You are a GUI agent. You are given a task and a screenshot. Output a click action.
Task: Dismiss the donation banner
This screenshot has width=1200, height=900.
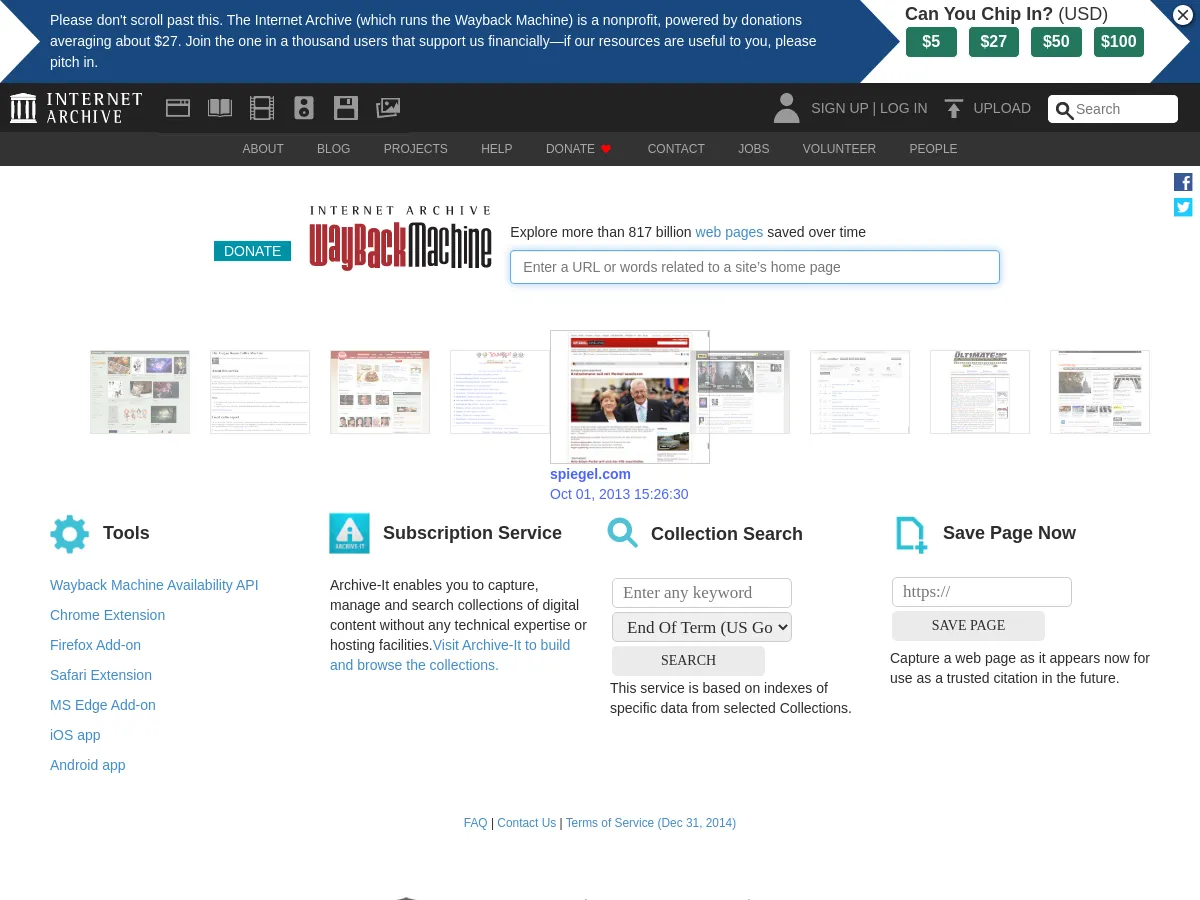1182,14
